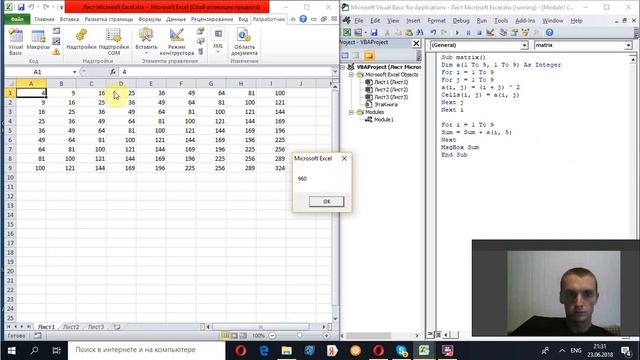This screenshot has height=360, width=640.
Task: Click Excel horizontal scrollbar thumb
Action: click(x=260, y=327)
